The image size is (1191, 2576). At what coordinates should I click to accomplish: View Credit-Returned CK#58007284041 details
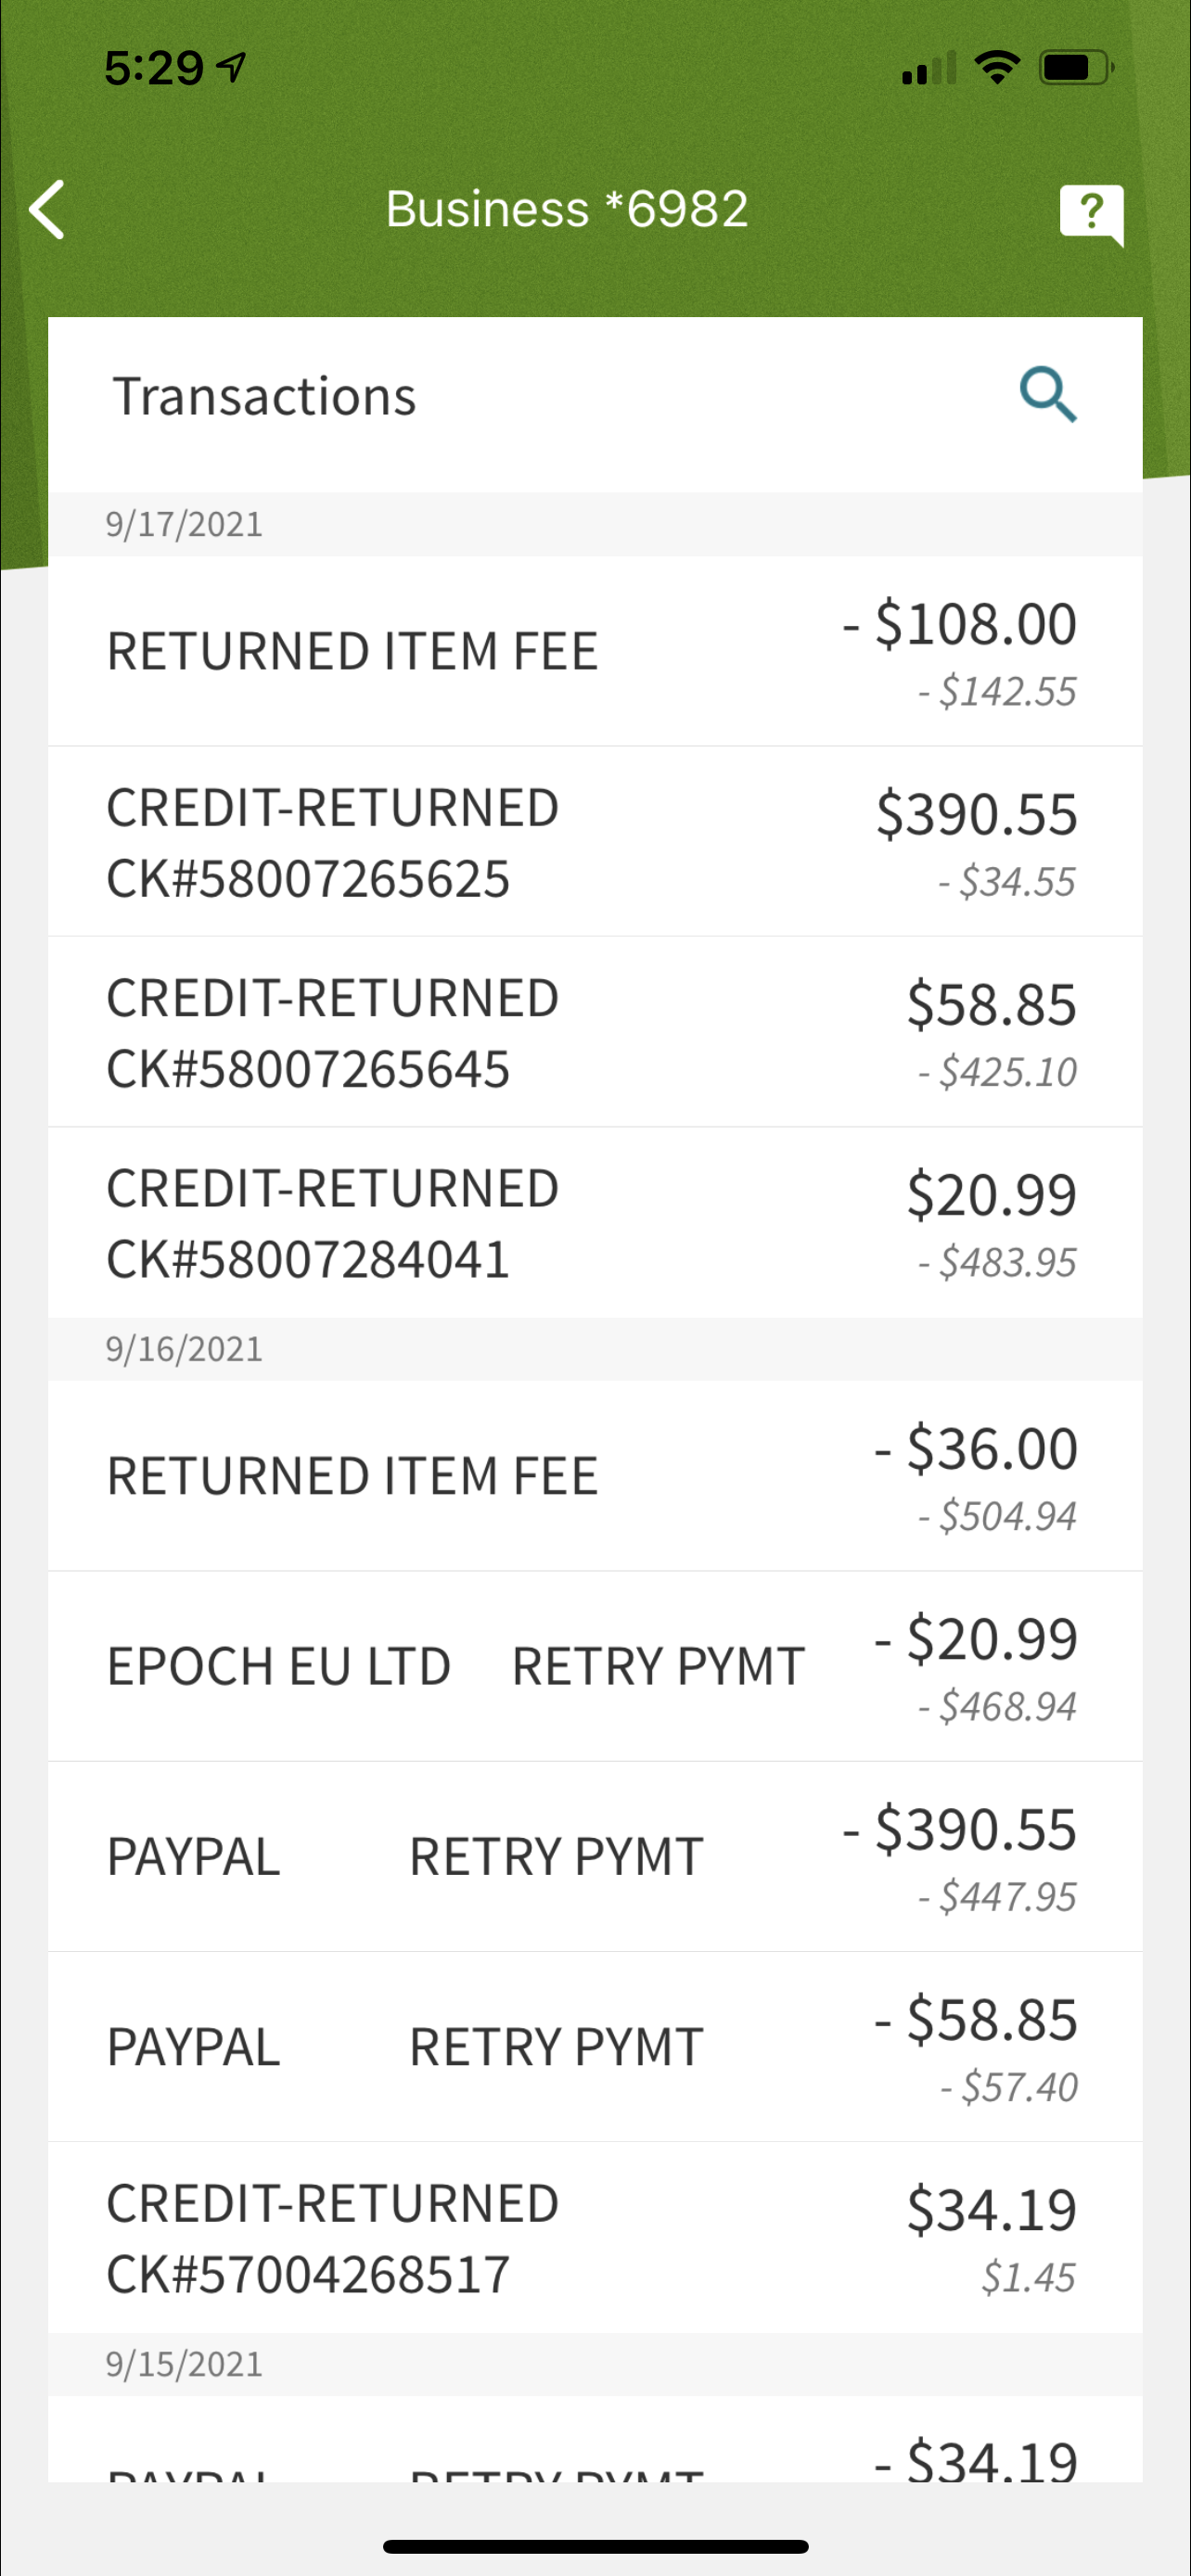[x=595, y=1222]
